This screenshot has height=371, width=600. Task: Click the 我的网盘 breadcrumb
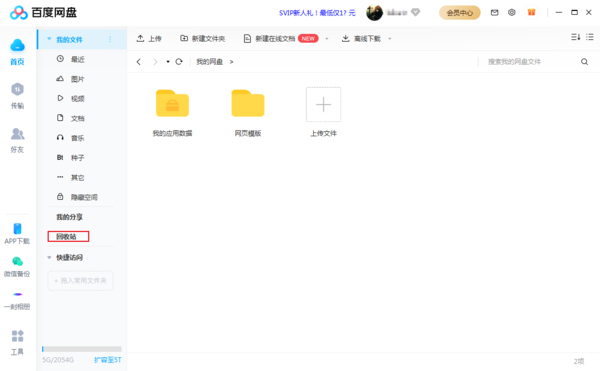(x=210, y=62)
